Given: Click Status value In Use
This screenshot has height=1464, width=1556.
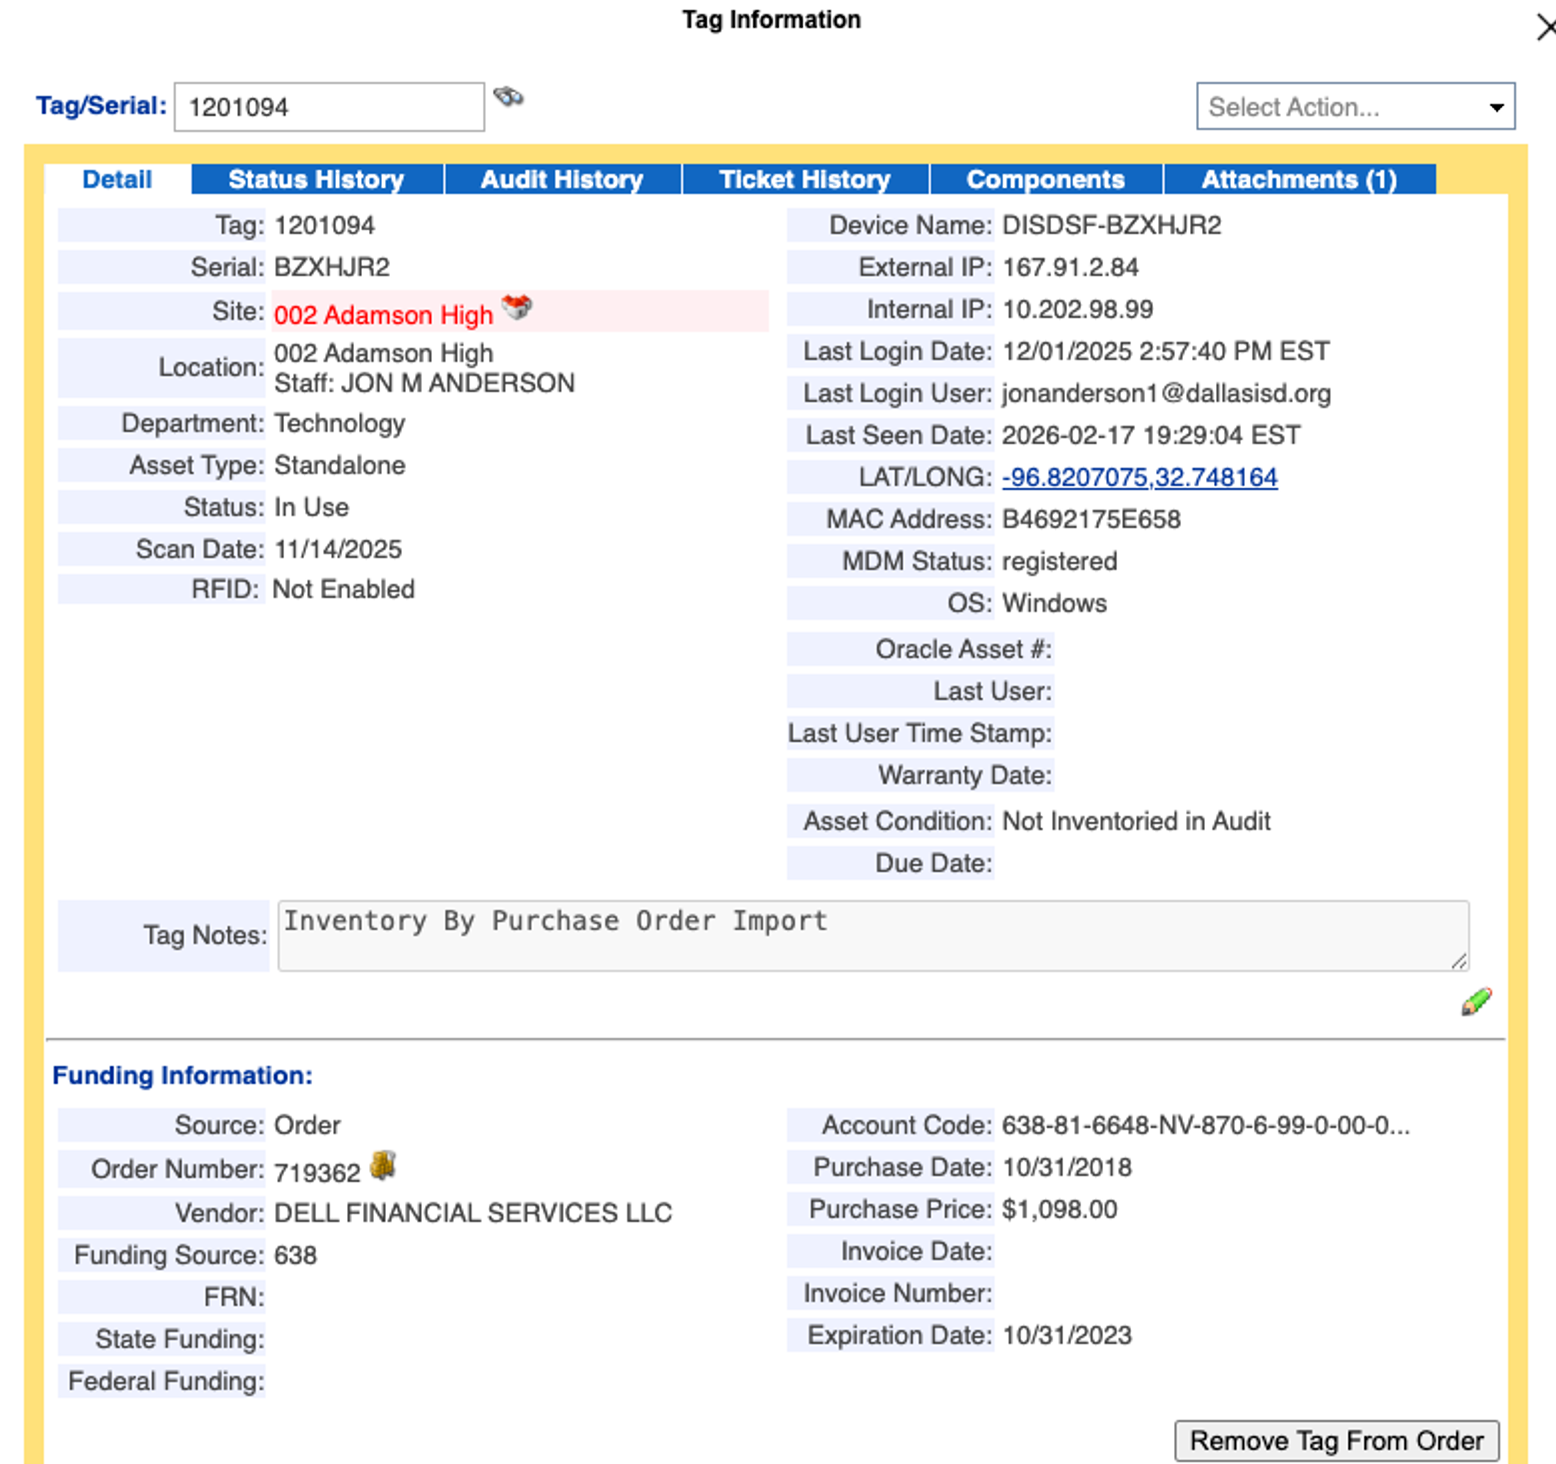Looking at the screenshot, I should tap(311, 507).
